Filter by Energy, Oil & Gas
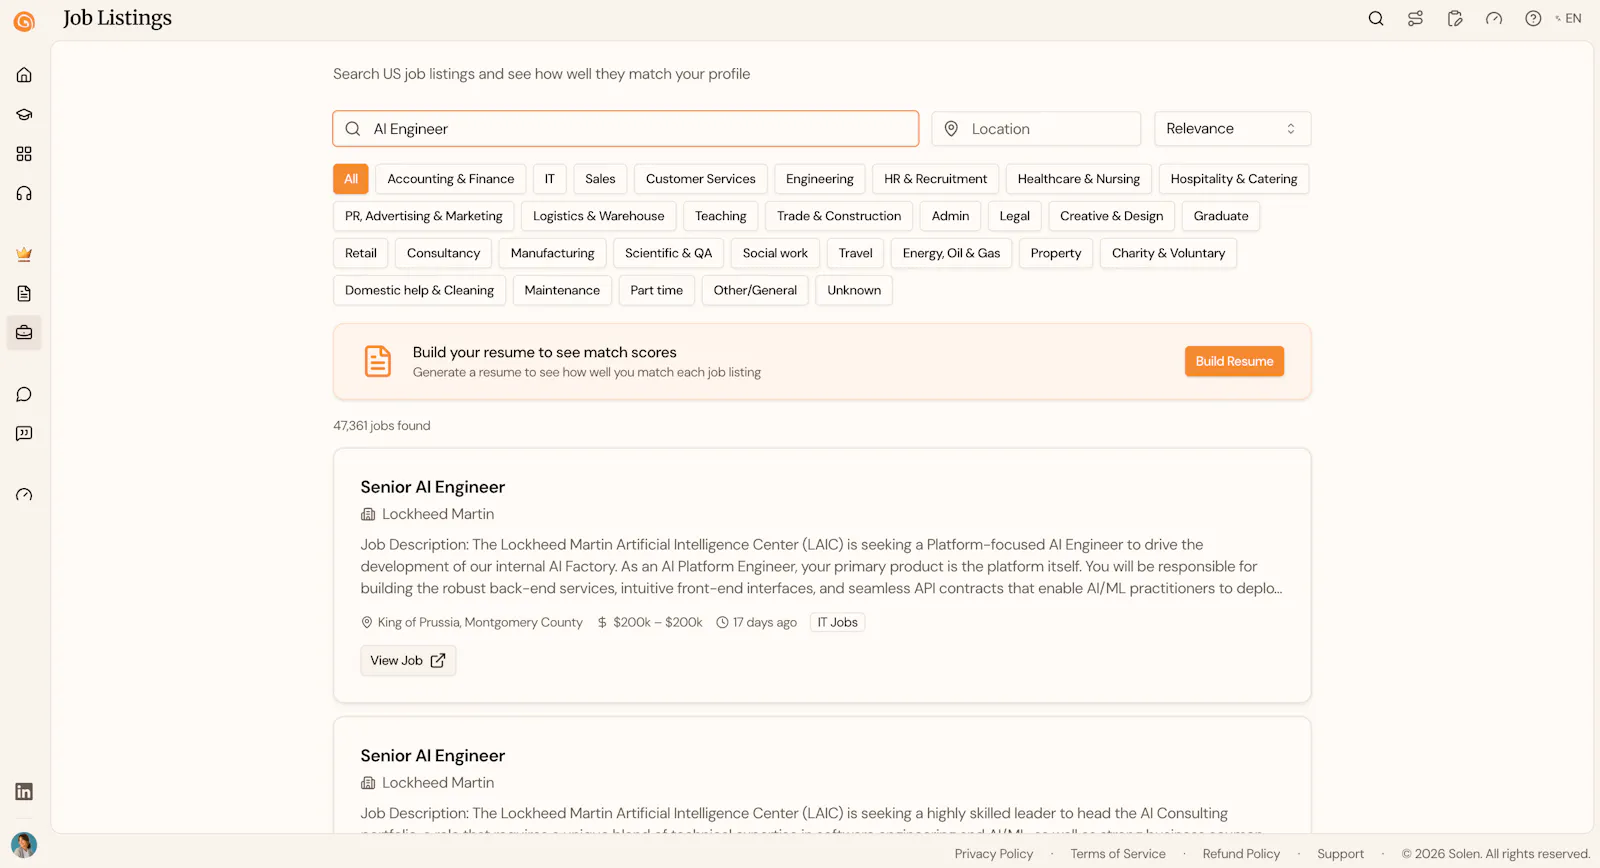The image size is (1600, 868). point(952,253)
